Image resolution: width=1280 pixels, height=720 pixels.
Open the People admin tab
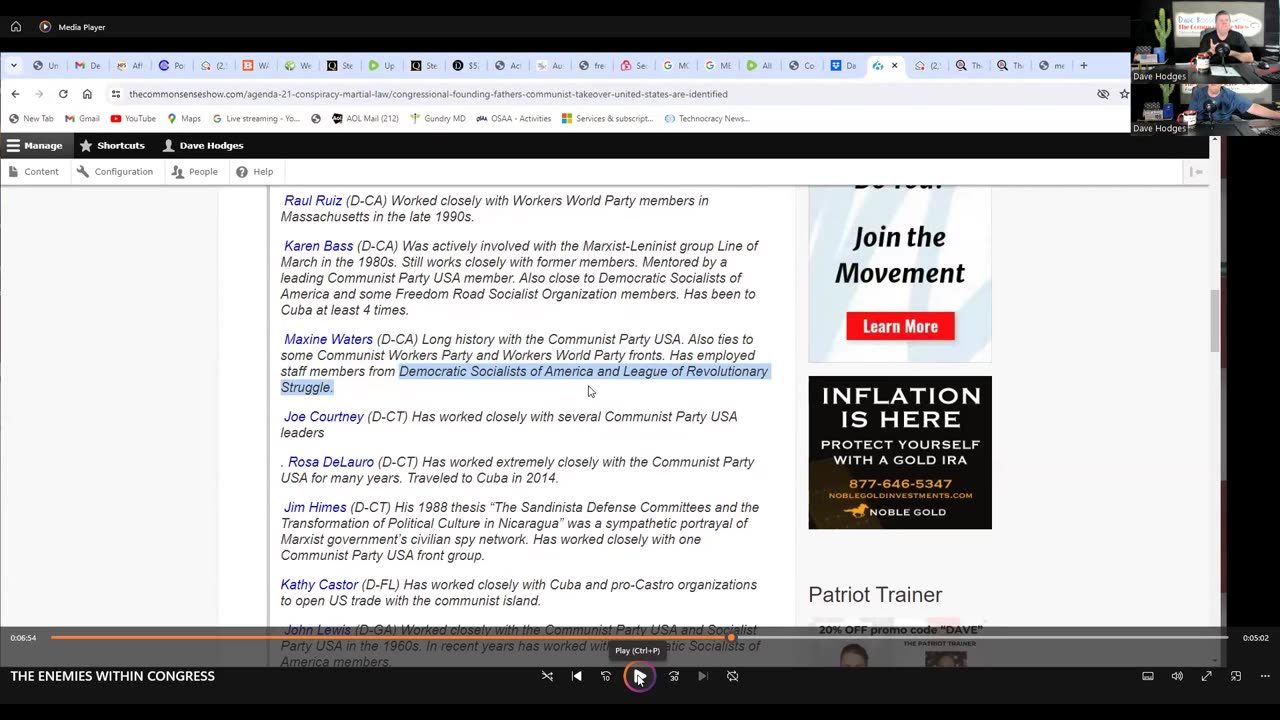(194, 172)
